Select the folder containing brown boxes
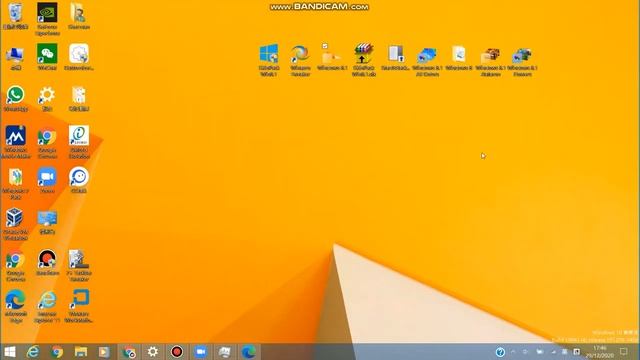This screenshot has height=360, width=640. click(x=490, y=55)
